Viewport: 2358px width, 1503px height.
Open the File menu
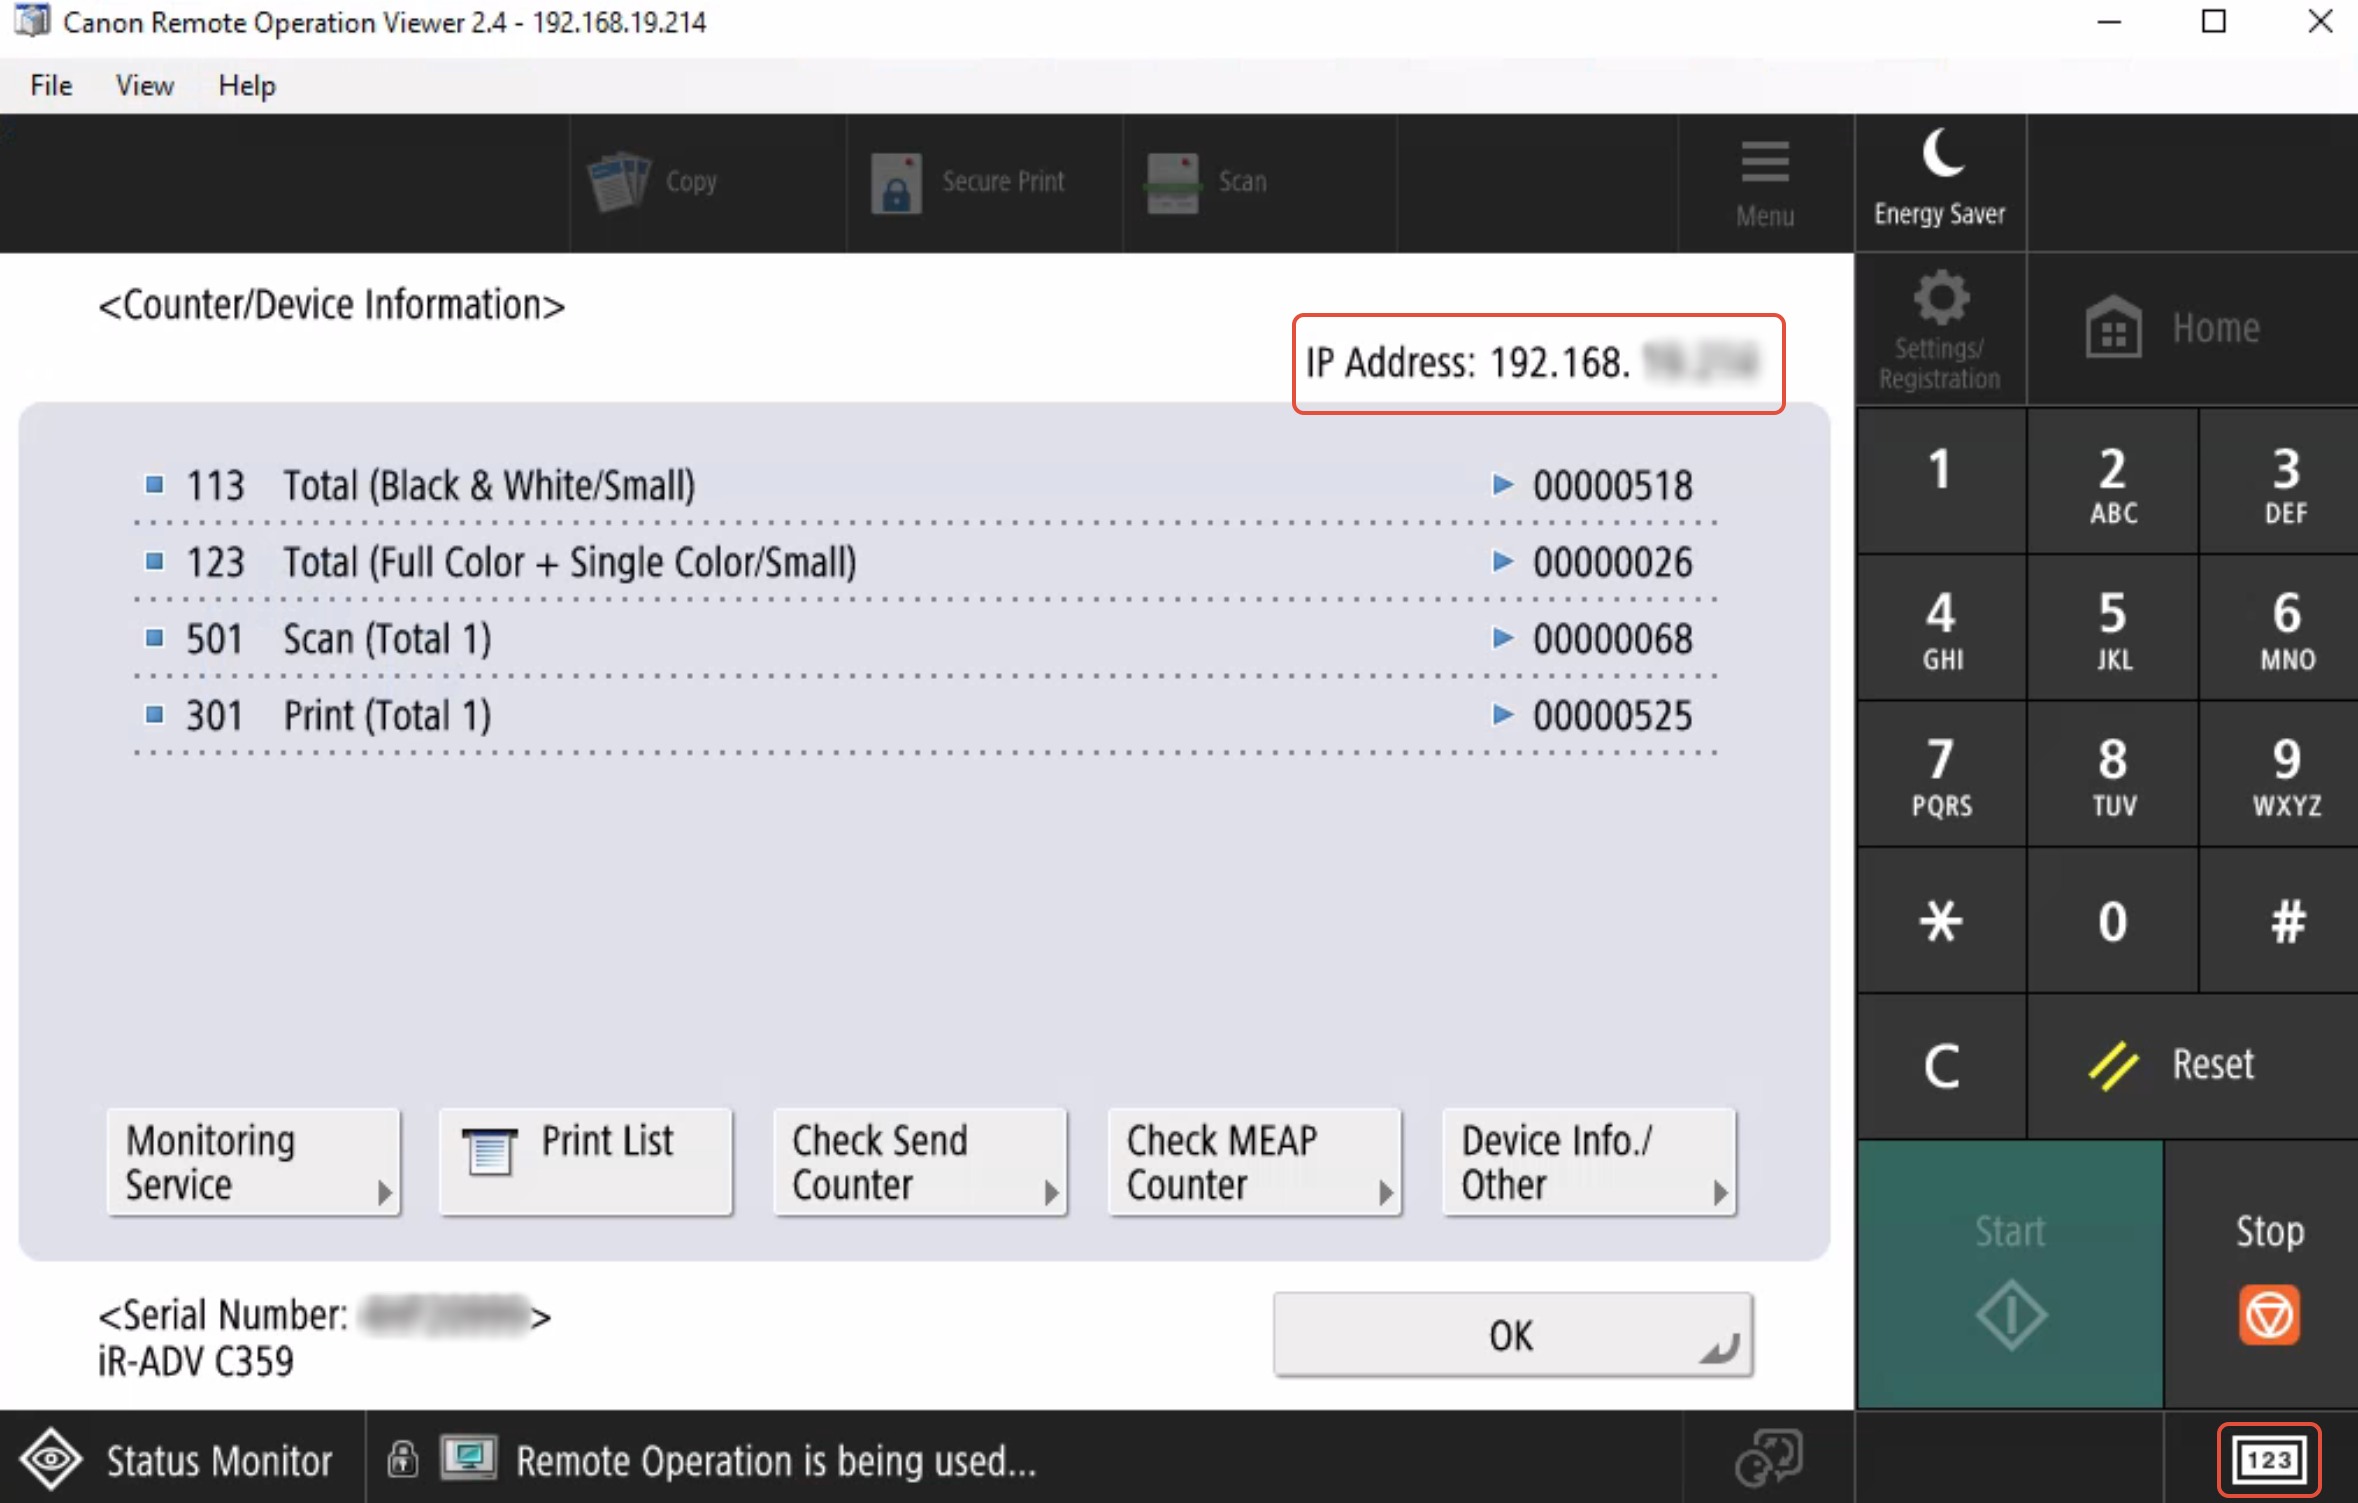click(52, 86)
